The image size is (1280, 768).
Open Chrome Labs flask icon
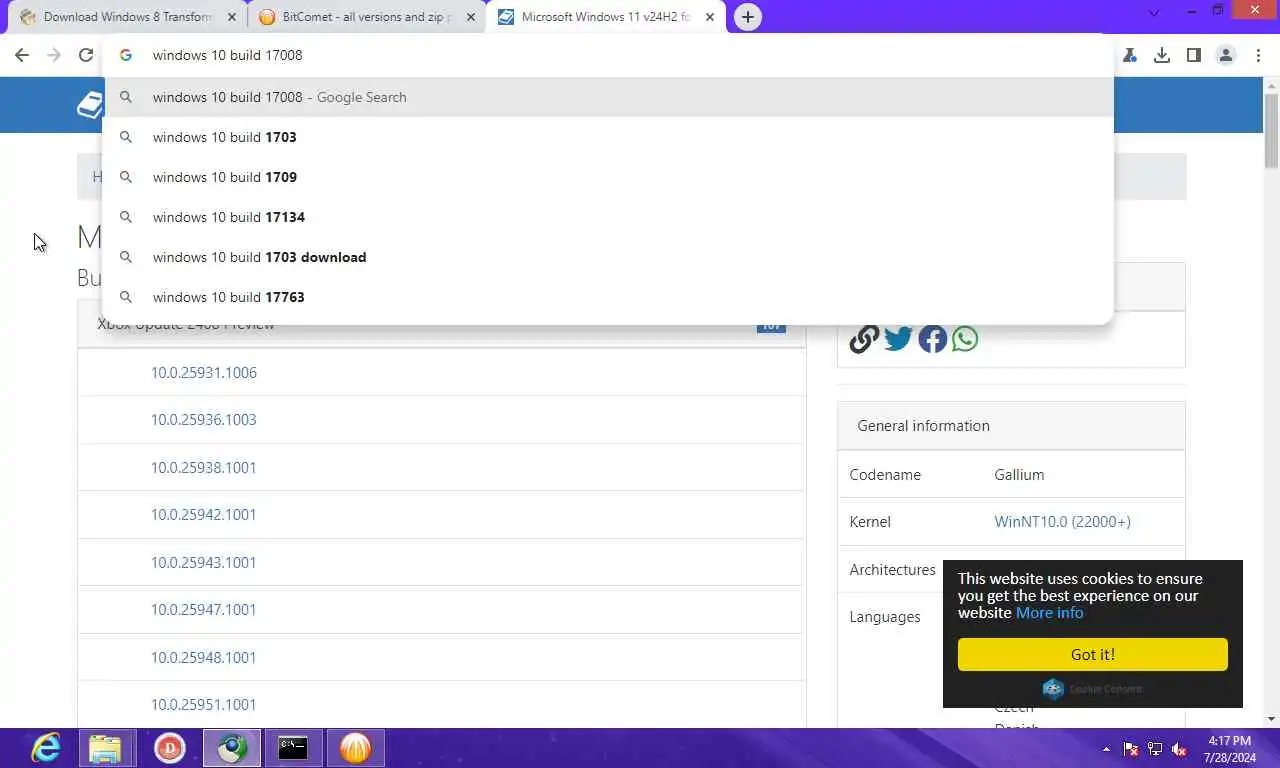click(x=1130, y=55)
